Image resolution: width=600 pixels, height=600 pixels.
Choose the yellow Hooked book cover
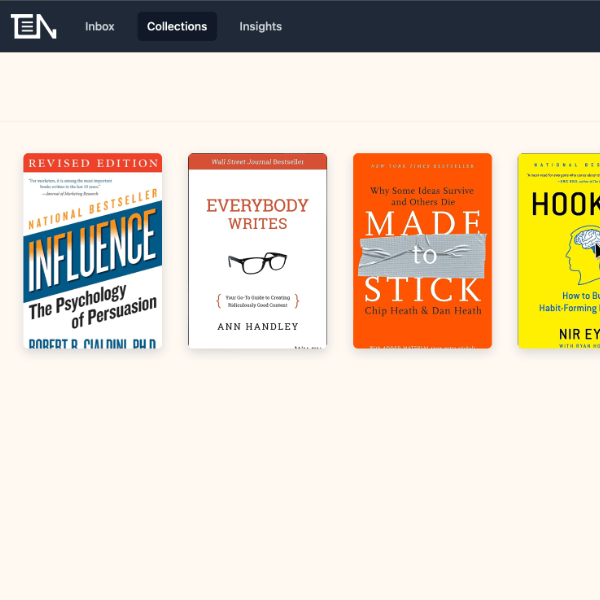click(559, 251)
